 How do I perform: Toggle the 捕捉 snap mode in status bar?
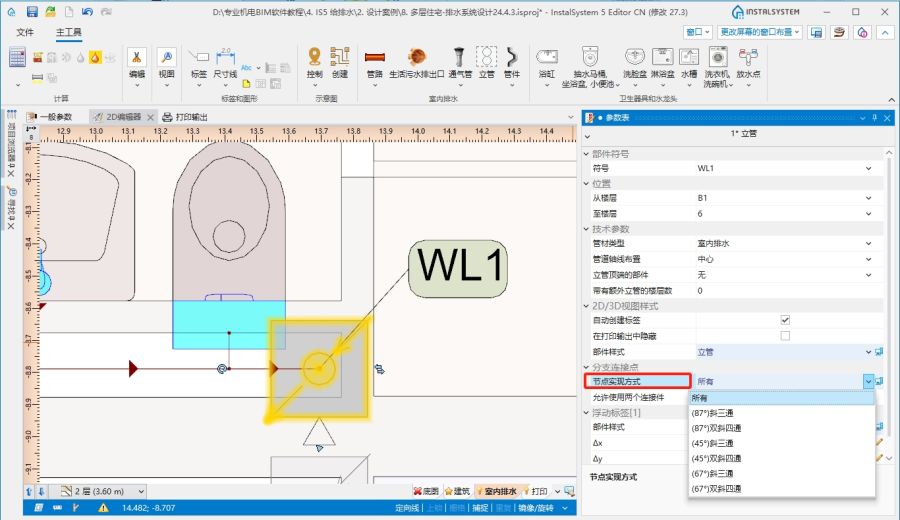tap(478, 508)
